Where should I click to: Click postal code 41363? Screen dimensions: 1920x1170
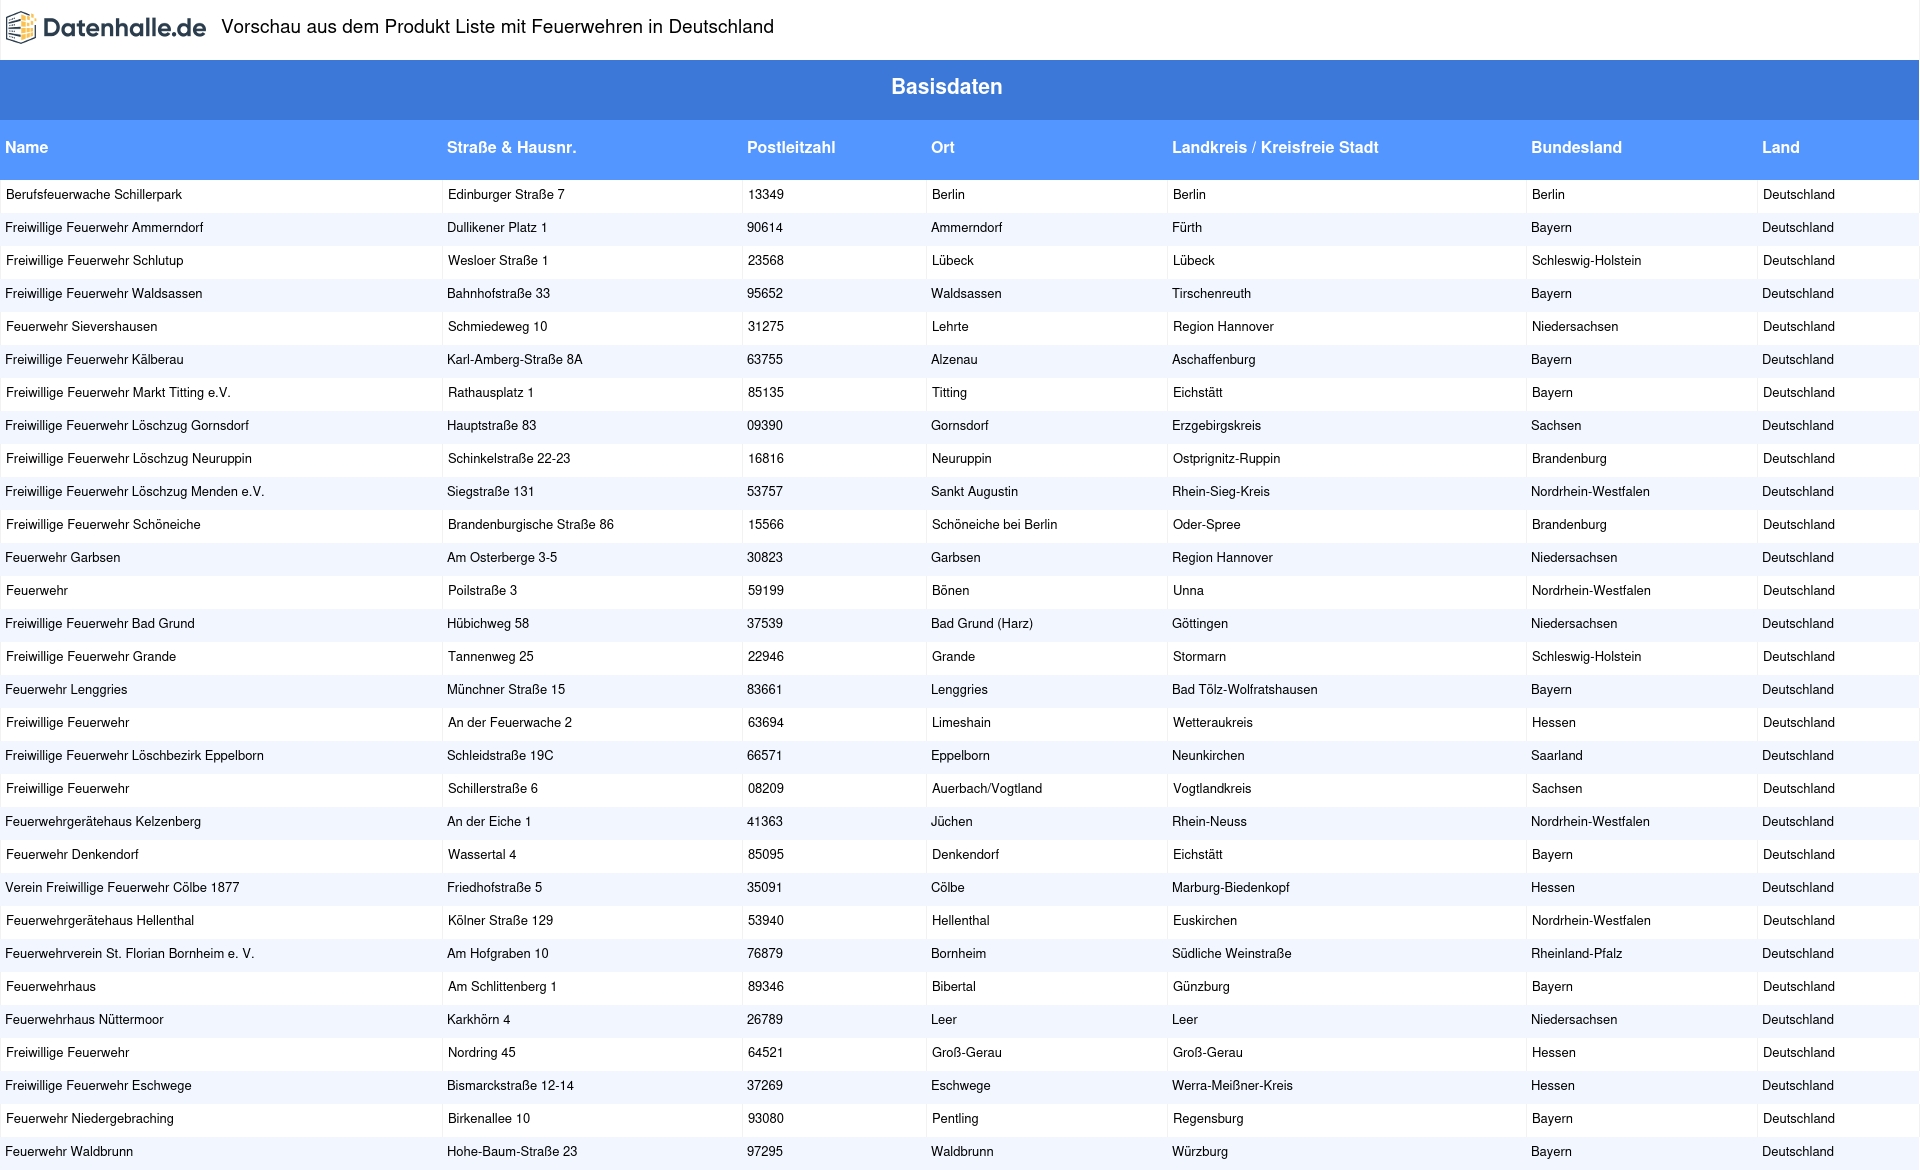pyautogui.click(x=765, y=822)
